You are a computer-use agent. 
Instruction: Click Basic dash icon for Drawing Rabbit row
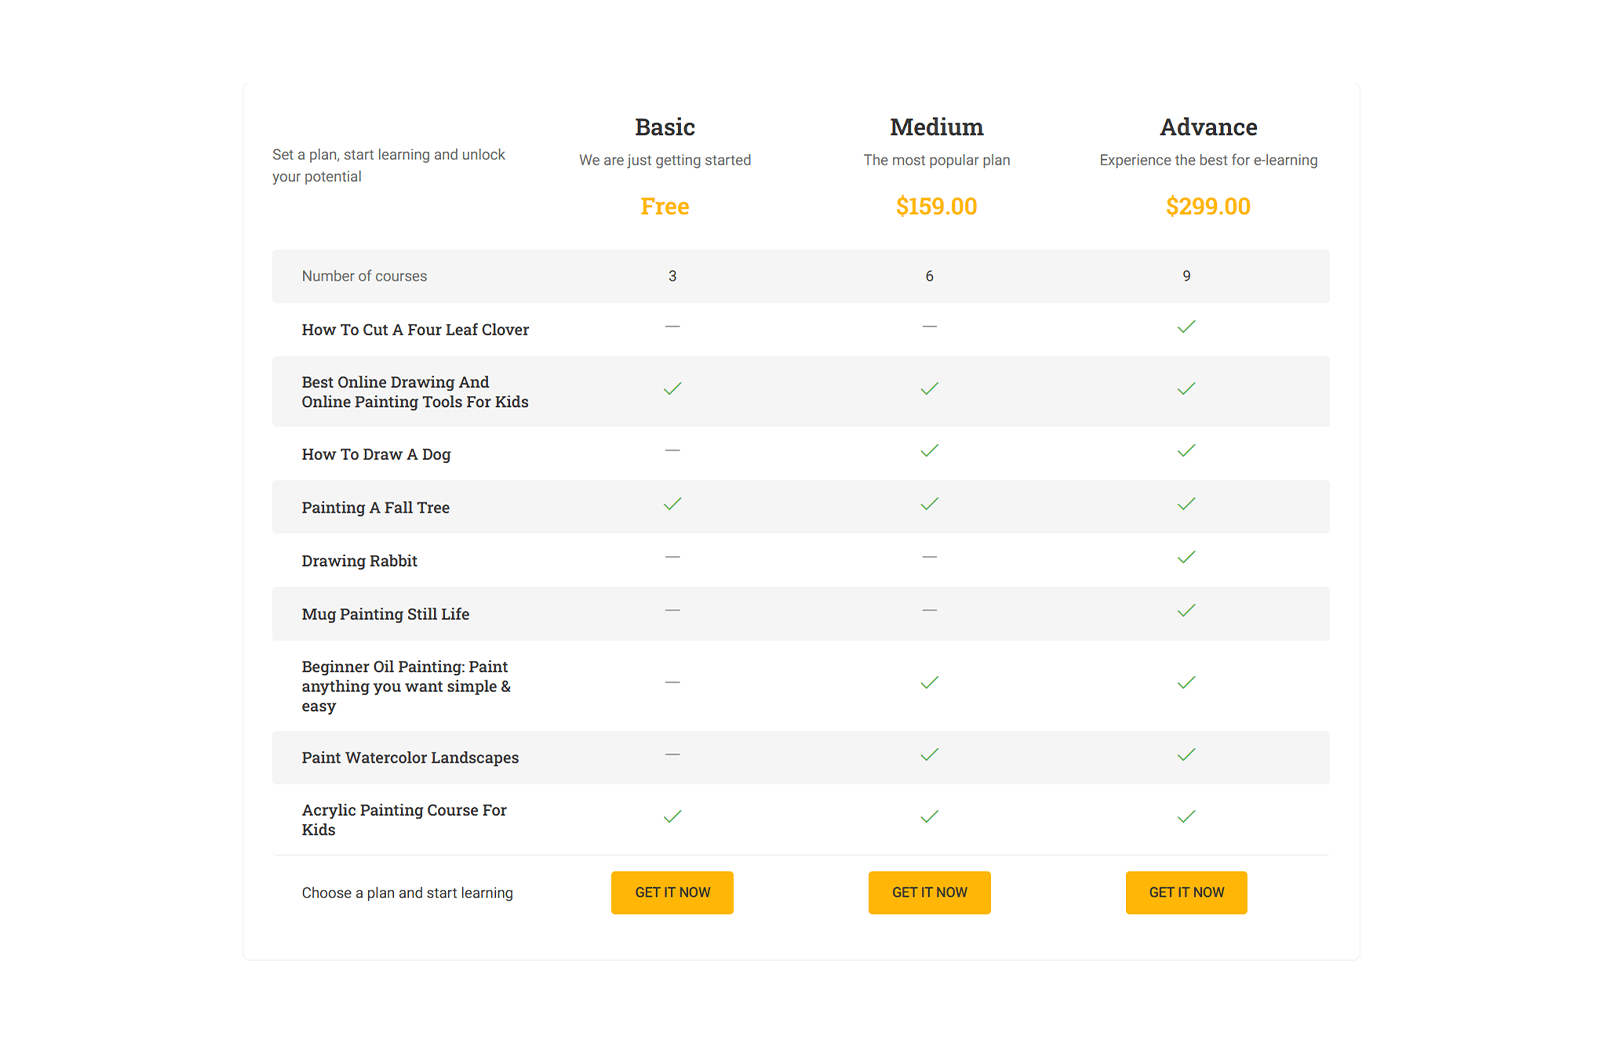tap(672, 557)
